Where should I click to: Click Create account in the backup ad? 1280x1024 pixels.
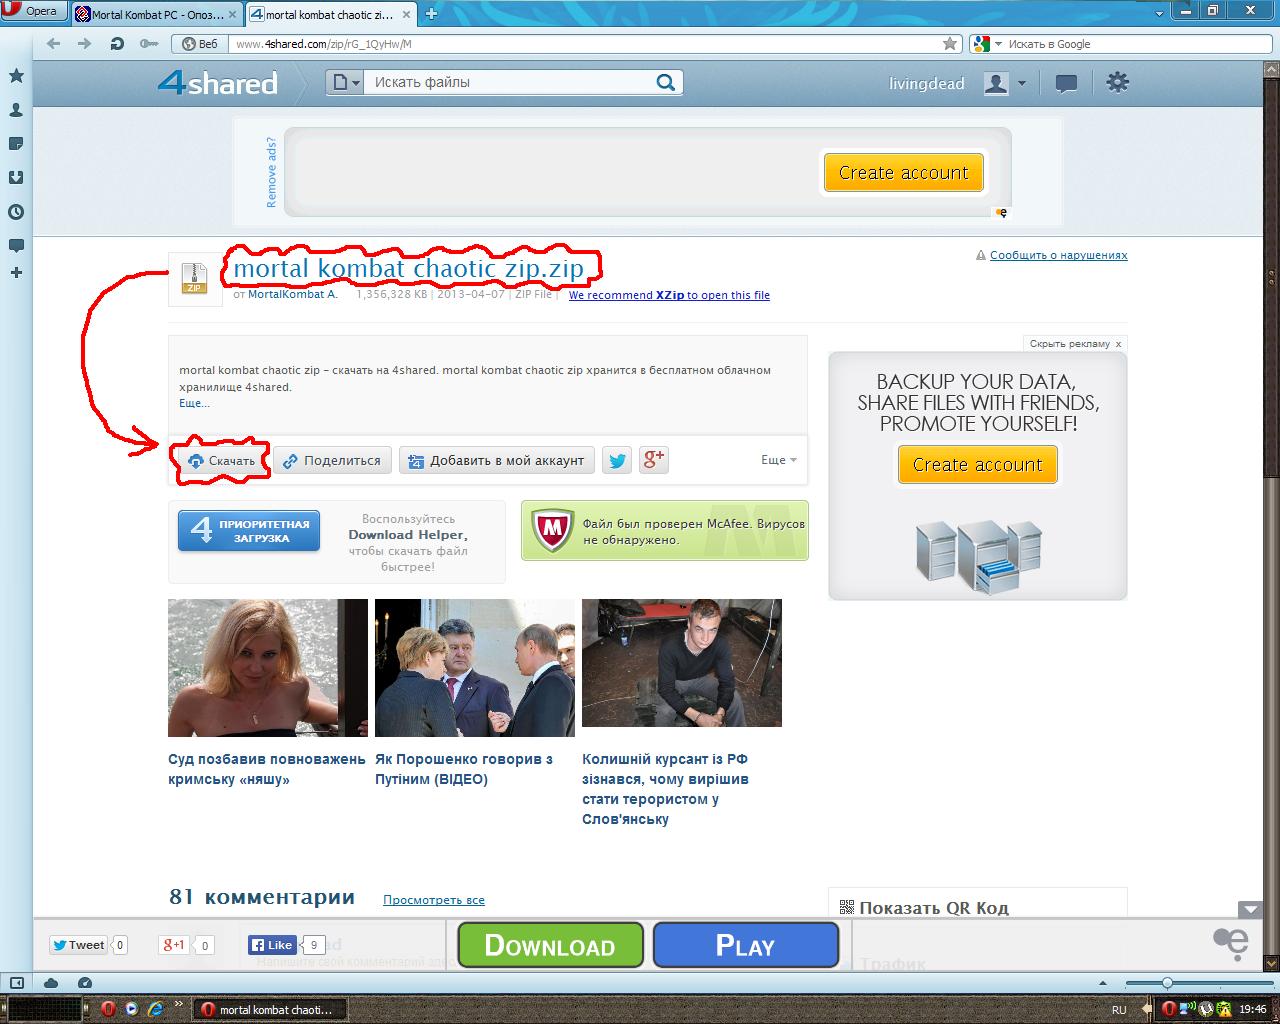click(x=977, y=465)
